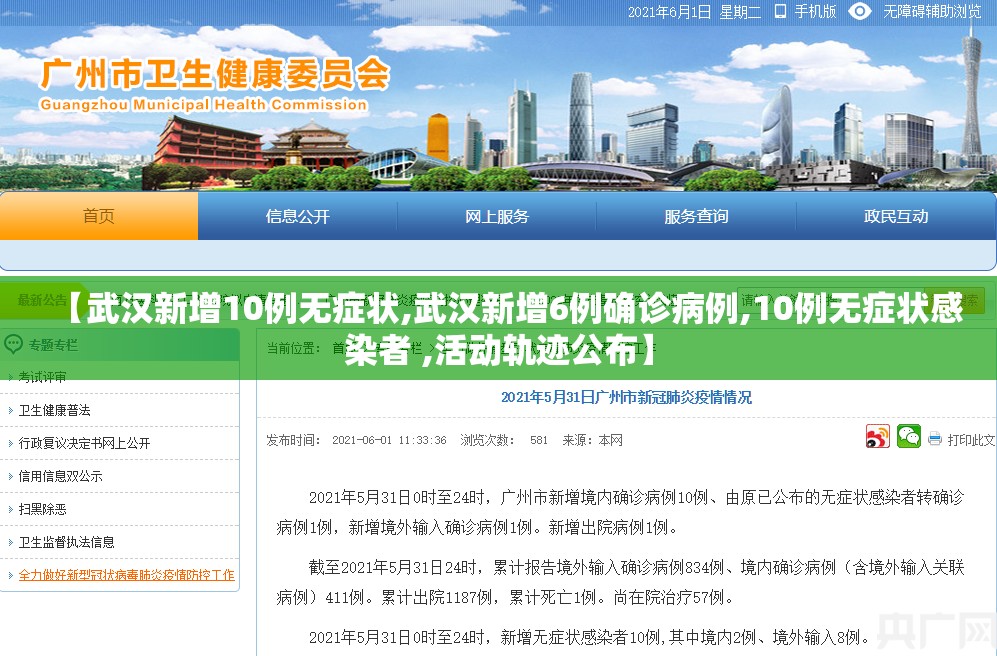Click the 广州市卫生健康委员会 site logo

click(x=214, y=83)
